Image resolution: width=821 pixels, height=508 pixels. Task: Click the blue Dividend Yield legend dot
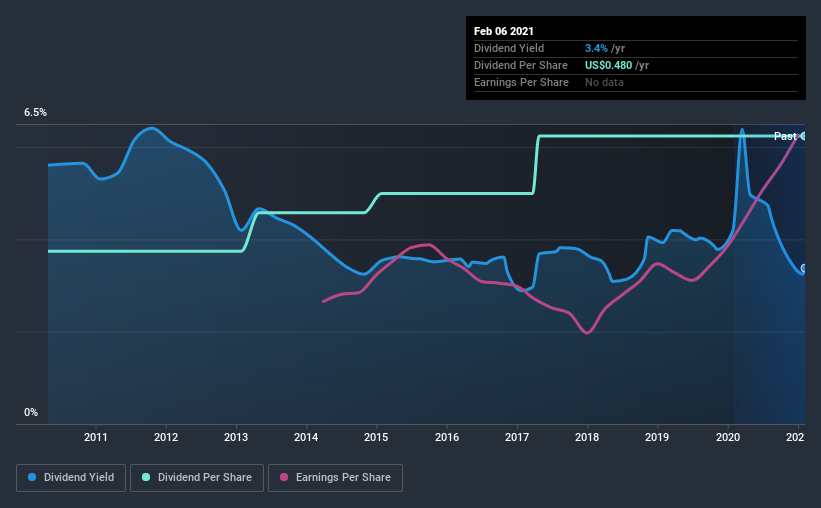32,477
